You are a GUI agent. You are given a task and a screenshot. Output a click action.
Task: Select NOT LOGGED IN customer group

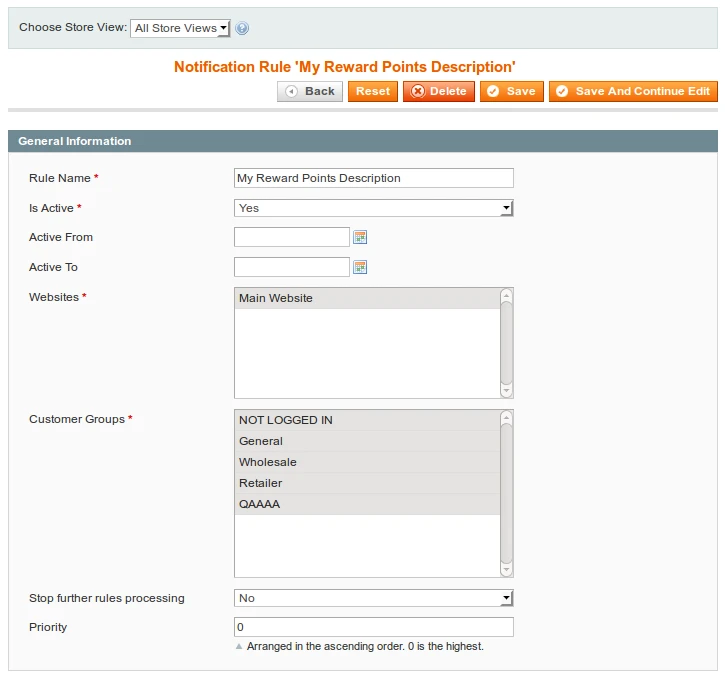click(x=366, y=420)
